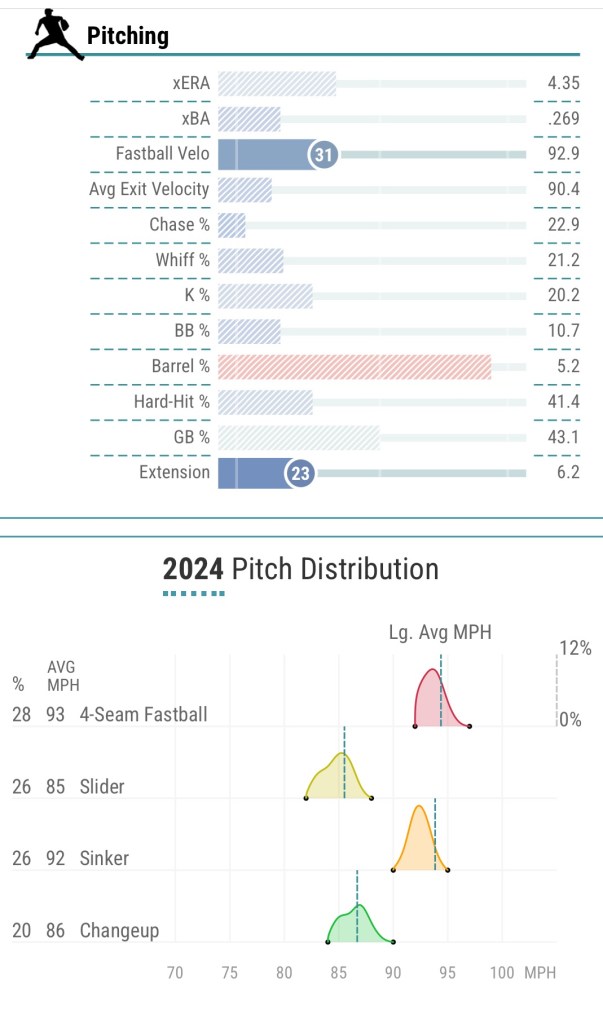Select the 4-Seam Fastball pitch label
The height and width of the screenshot is (1023, 603).
tap(144, 715)
